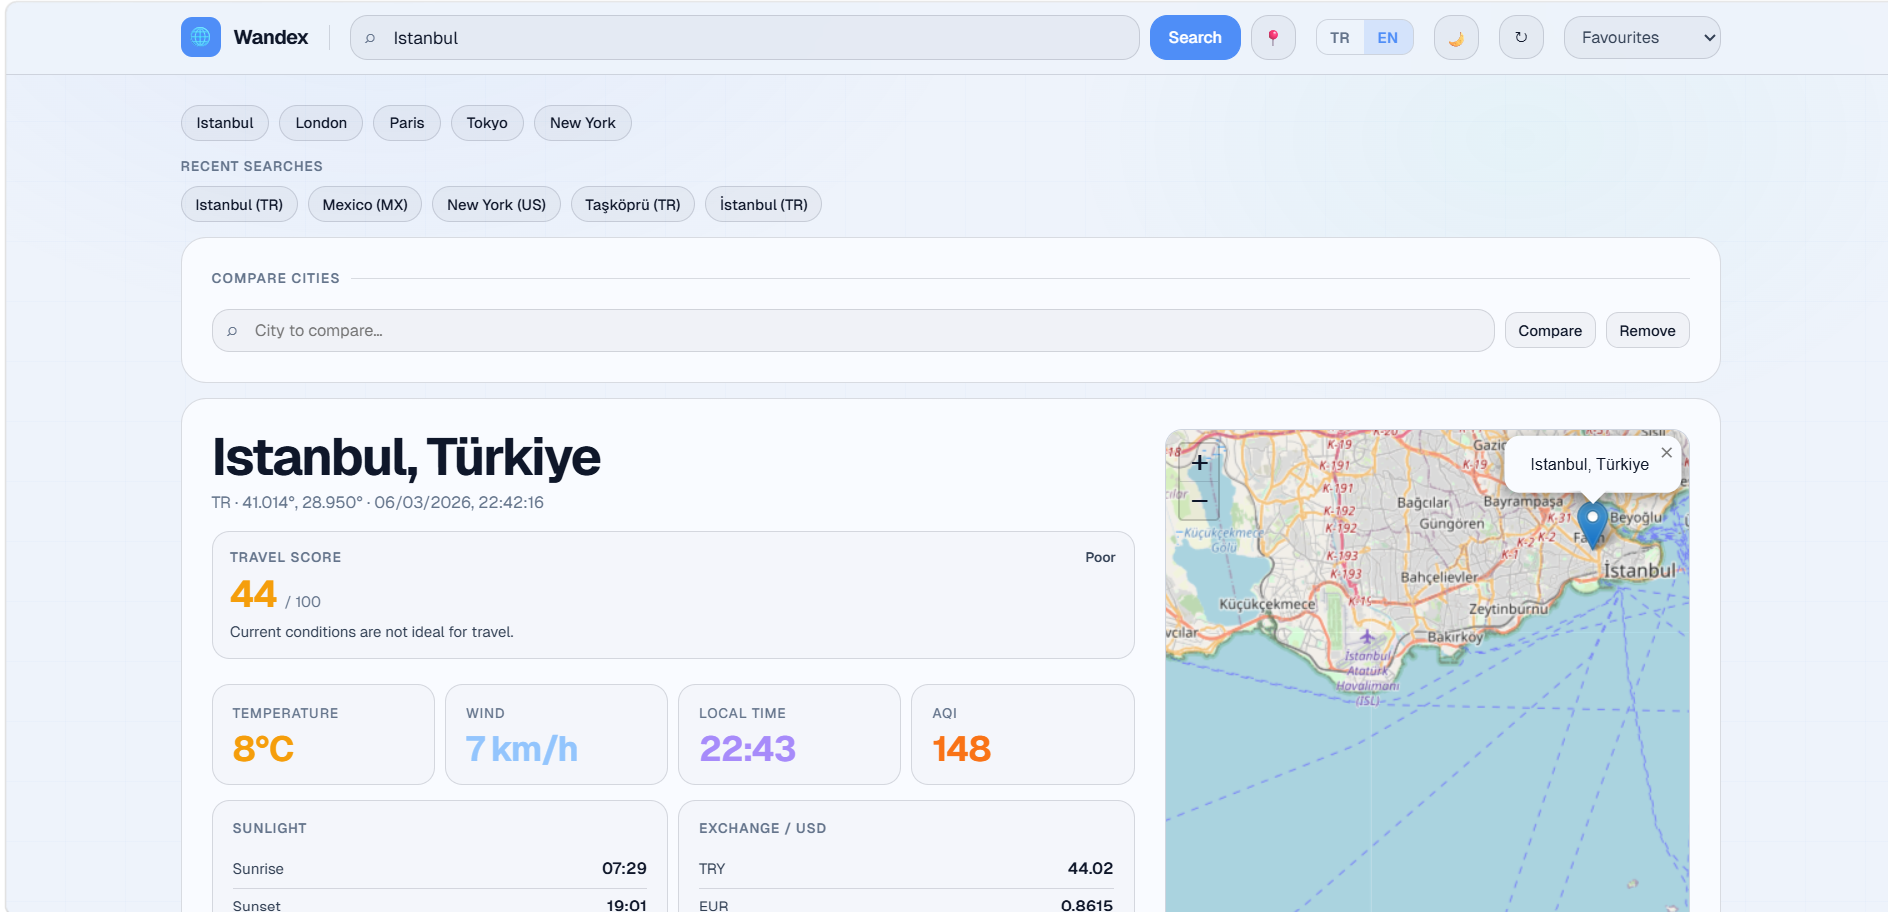Click the Küçükçekmece label on the map
This screenshot has height=912, width=1888.
(x=1267, y=605)
